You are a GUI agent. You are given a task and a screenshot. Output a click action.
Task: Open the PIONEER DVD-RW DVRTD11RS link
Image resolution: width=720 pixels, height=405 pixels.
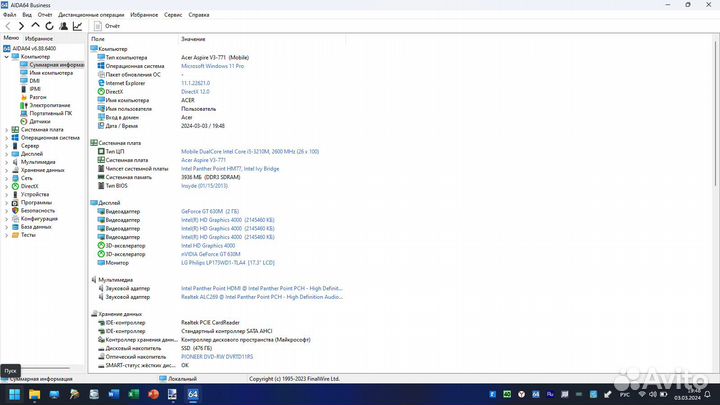click(217, 357)
